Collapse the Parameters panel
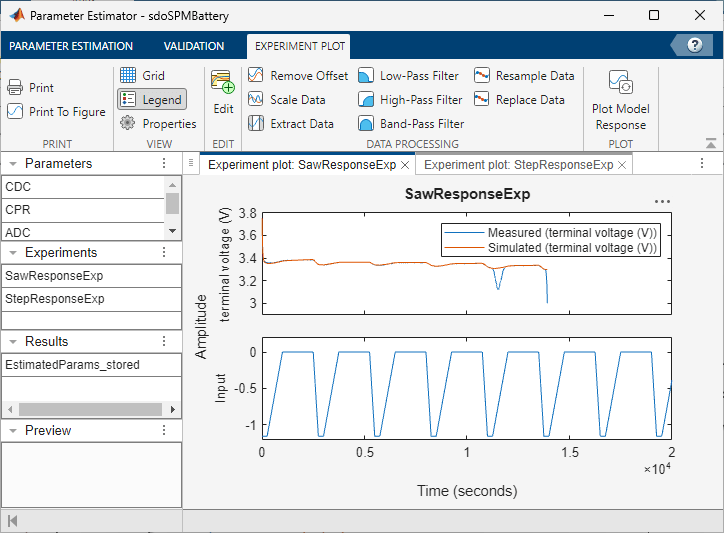The width and height of the screenshot is (724, 533). click(x=12, y=164)
